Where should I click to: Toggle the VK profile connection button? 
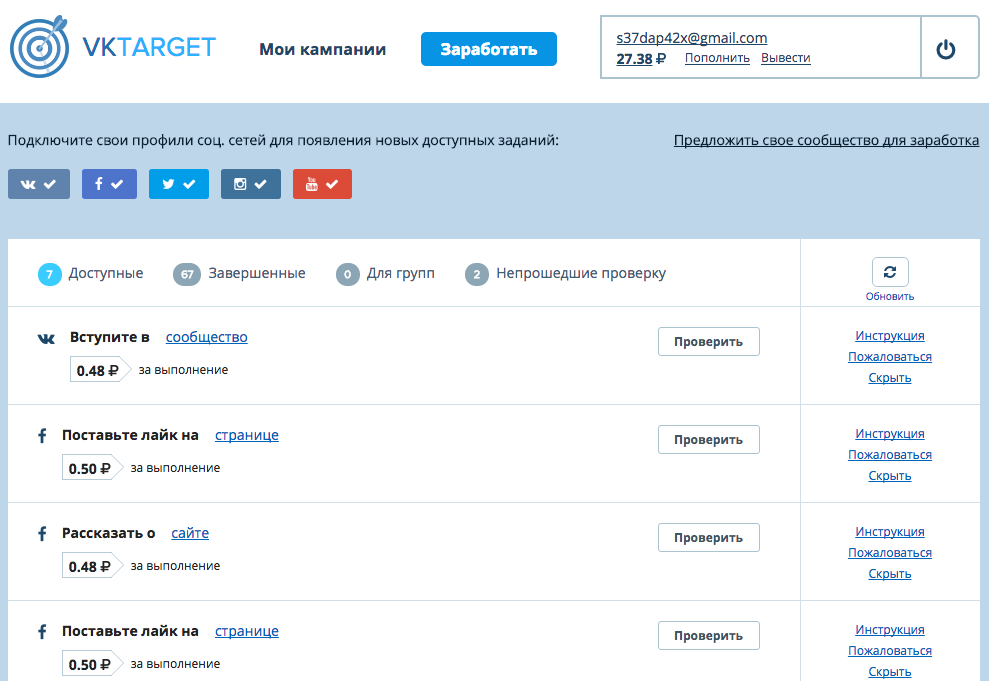[x=39, y=184]
